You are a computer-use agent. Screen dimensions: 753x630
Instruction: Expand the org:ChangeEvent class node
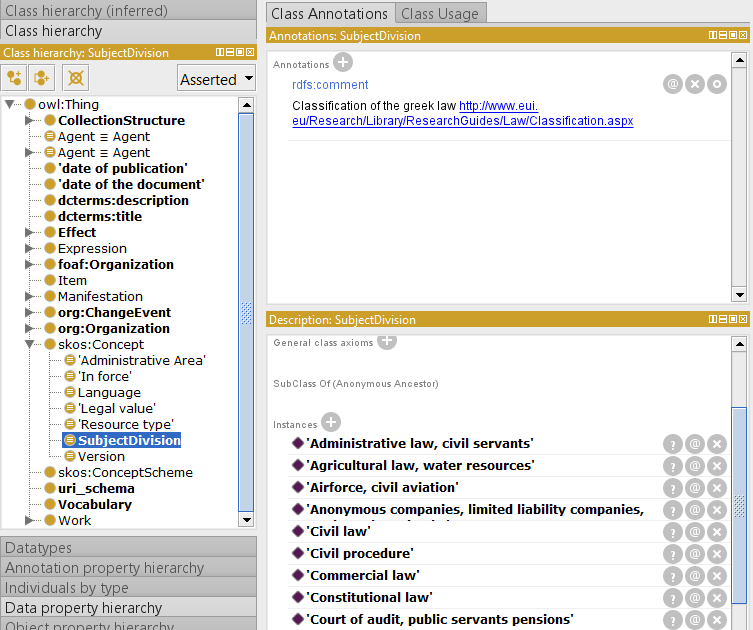point(29,313)
